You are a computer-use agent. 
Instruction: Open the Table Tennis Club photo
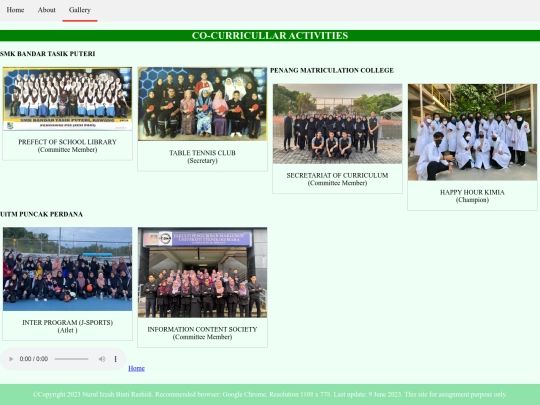click(202, 104)
